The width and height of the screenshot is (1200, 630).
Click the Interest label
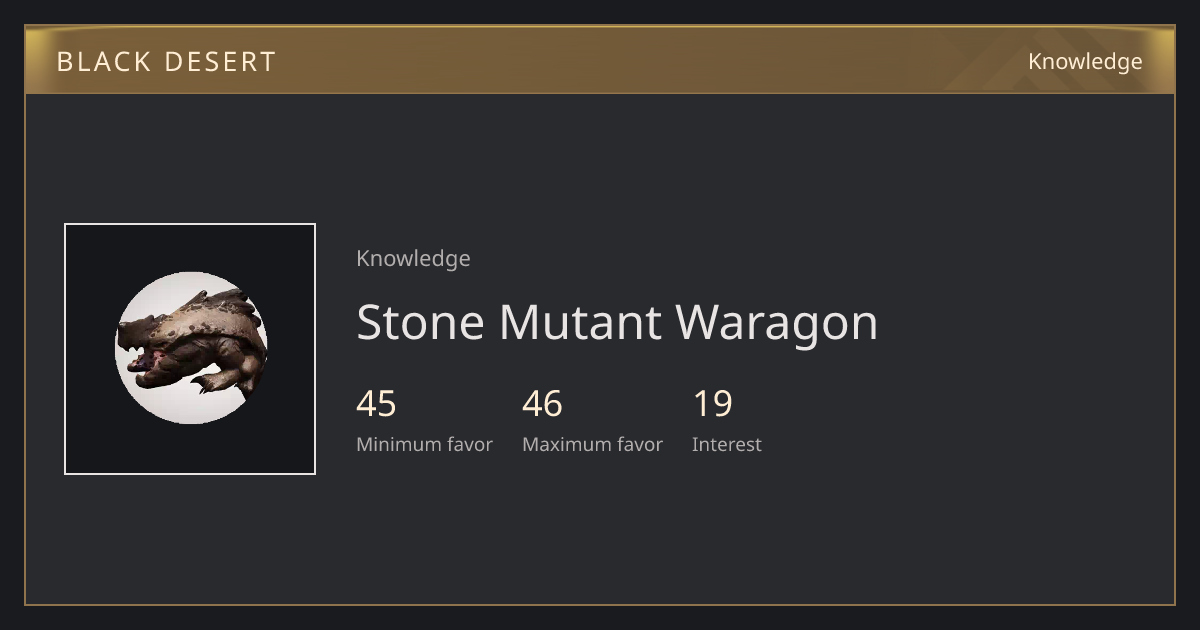click(x=727, y=444)
